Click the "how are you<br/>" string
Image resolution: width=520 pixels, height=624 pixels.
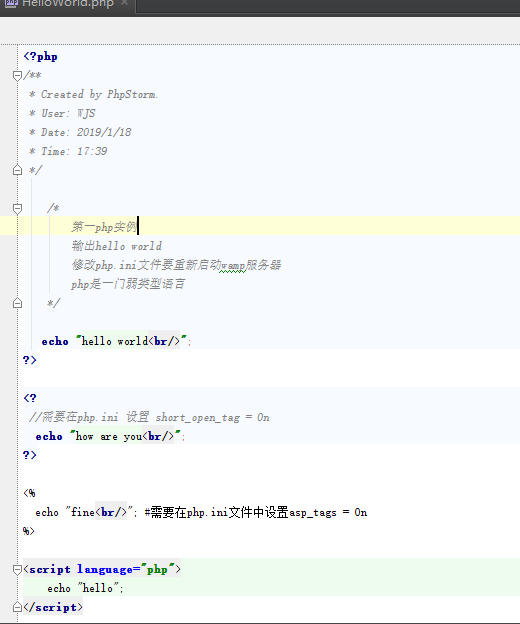125,437
